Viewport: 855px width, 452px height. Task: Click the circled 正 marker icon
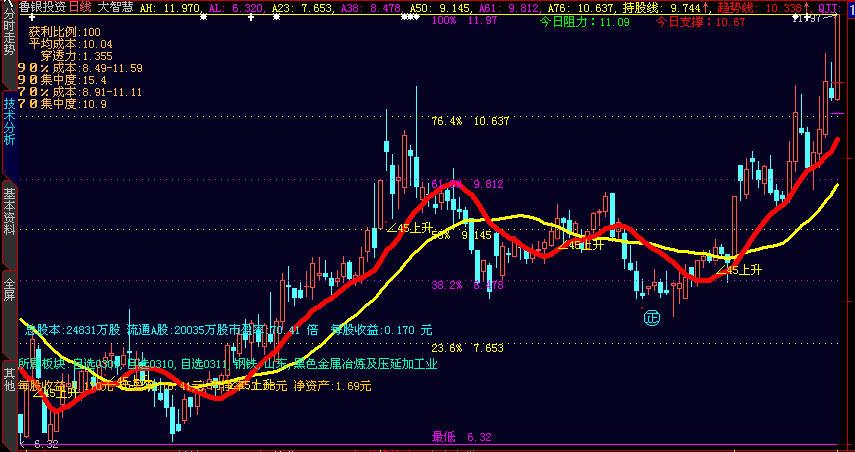pyautogui.click(x=652, y=317)
